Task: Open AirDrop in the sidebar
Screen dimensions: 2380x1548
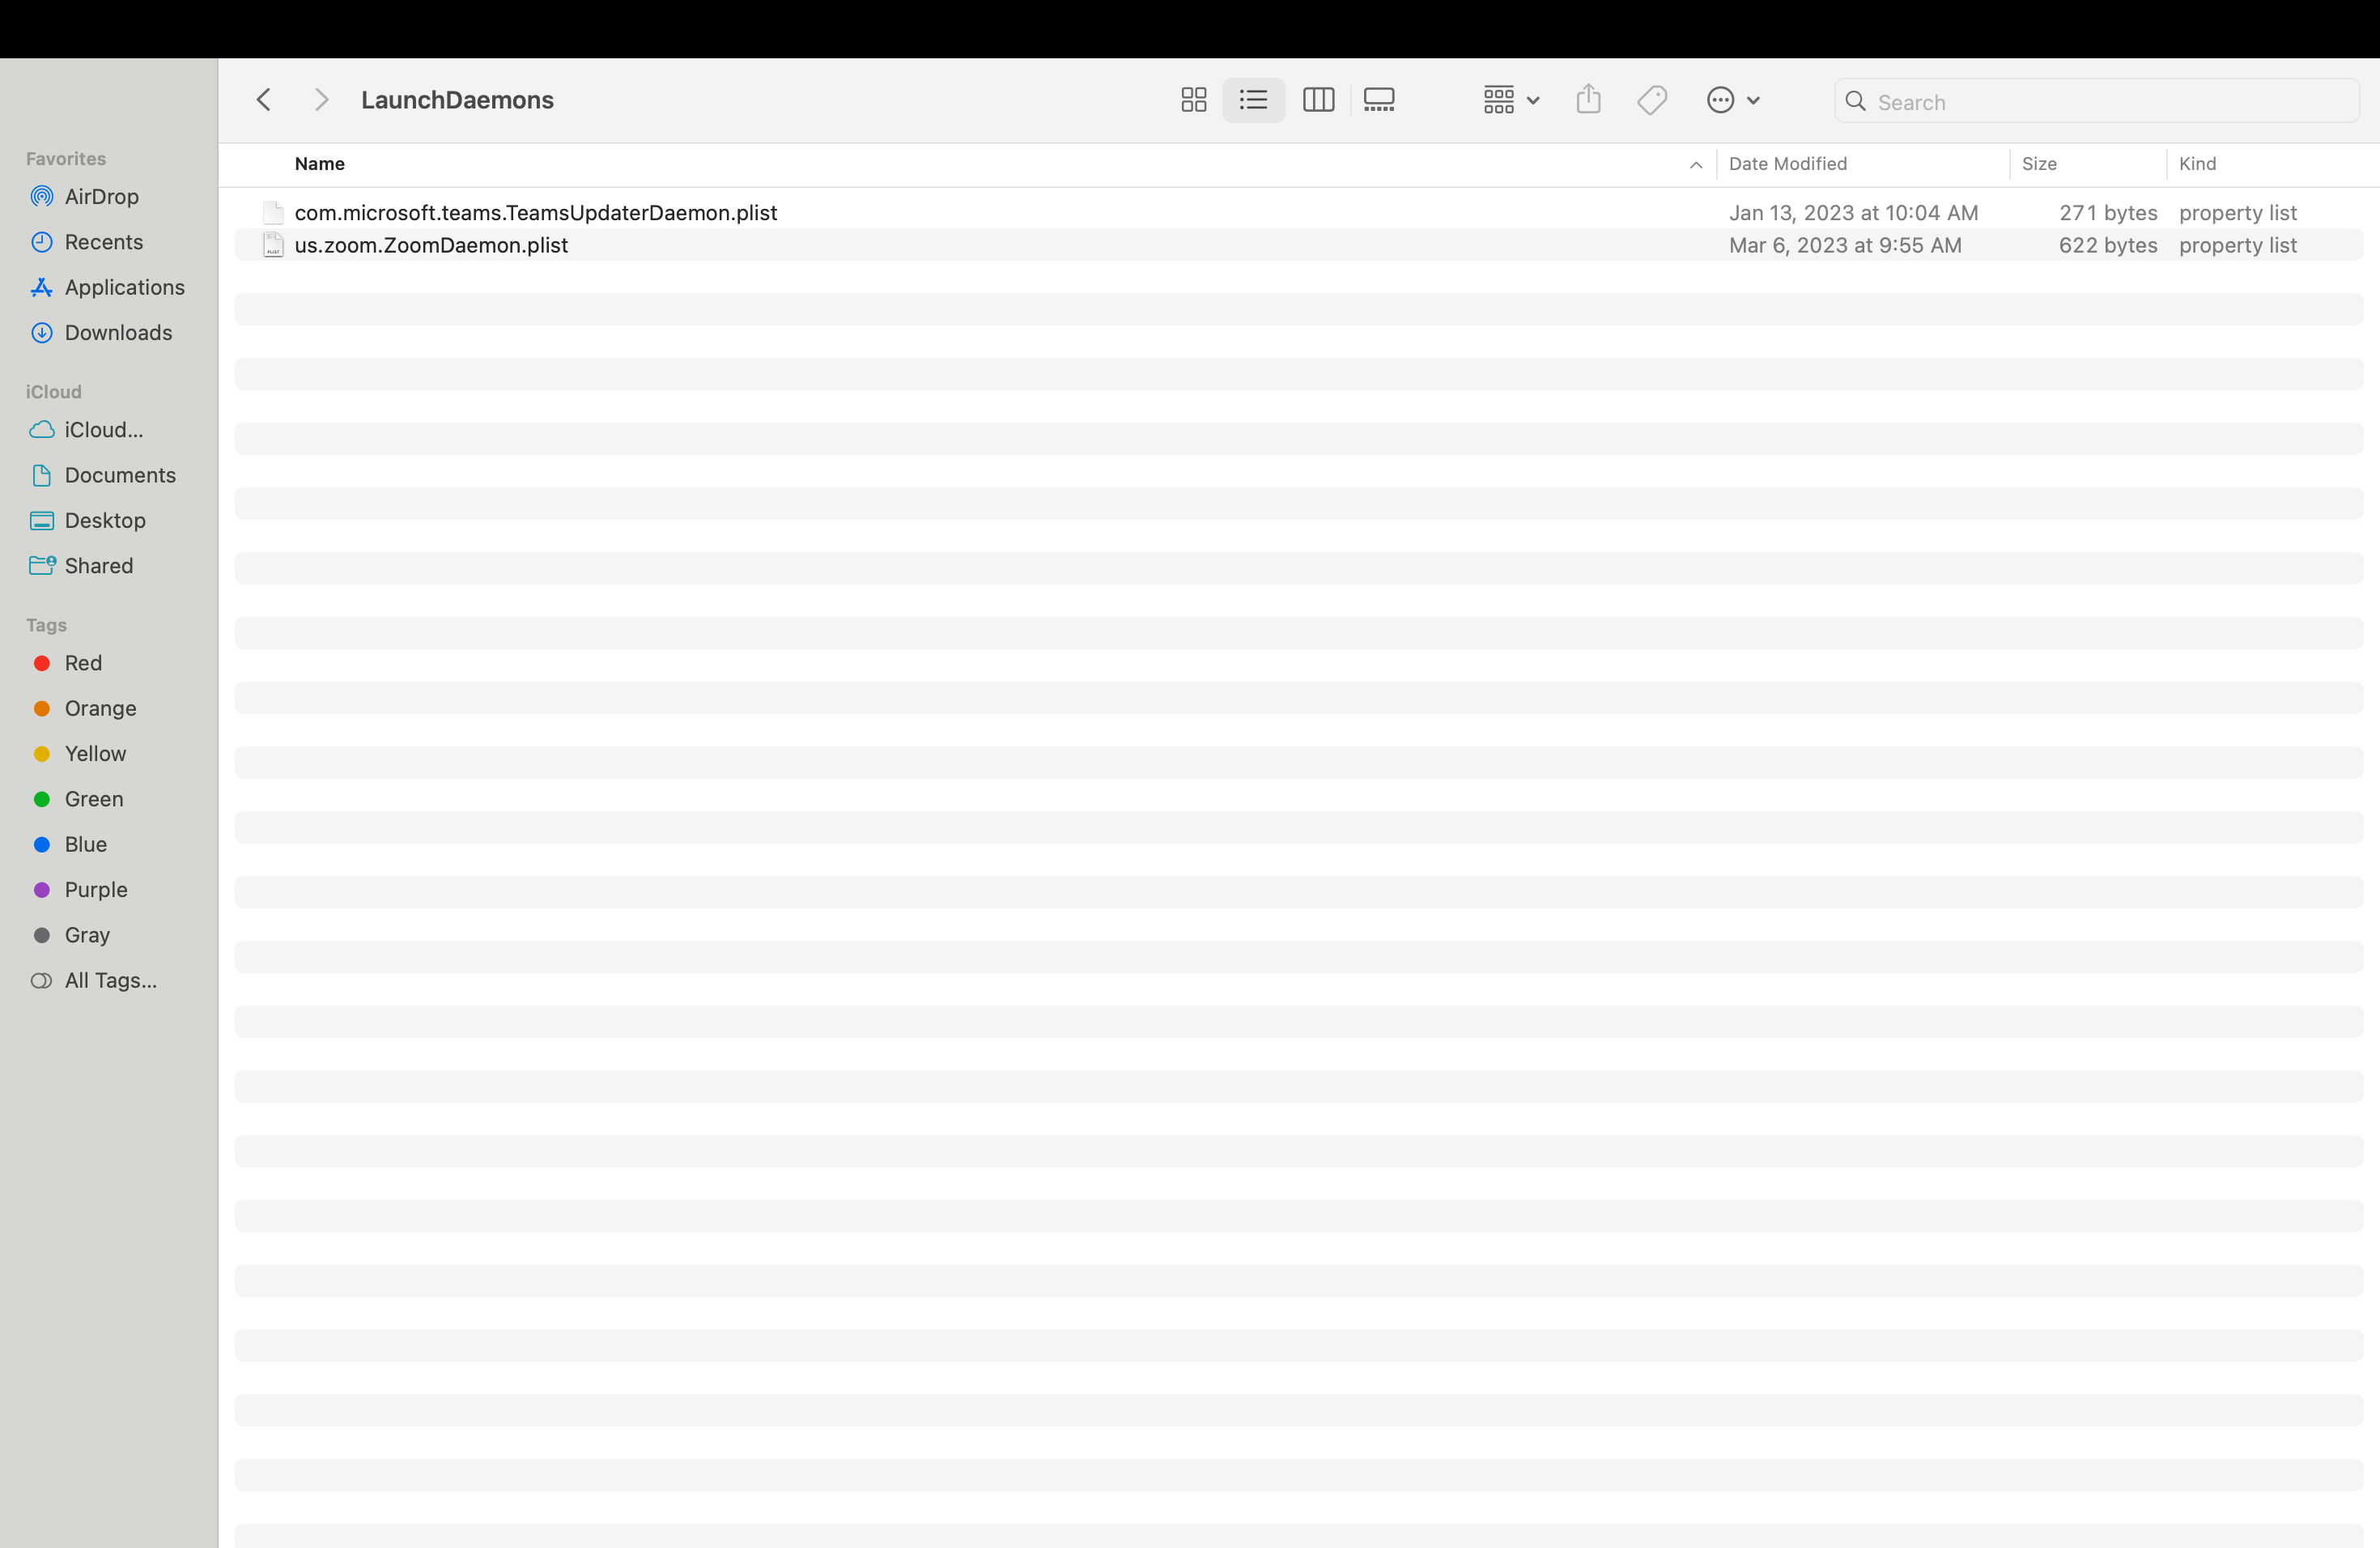Action: coord(101,196)
